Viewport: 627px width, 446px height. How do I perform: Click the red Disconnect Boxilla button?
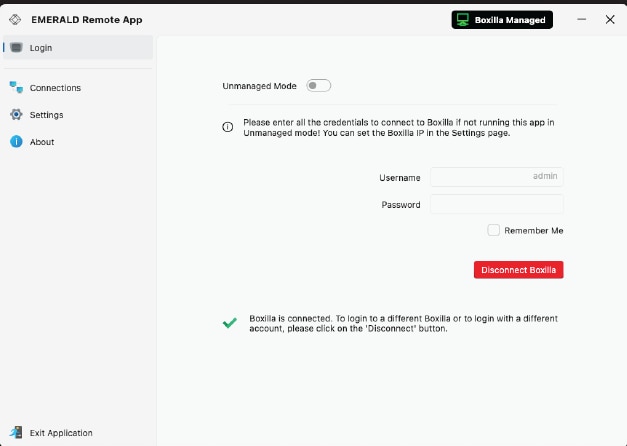click(x=519, y=270)
